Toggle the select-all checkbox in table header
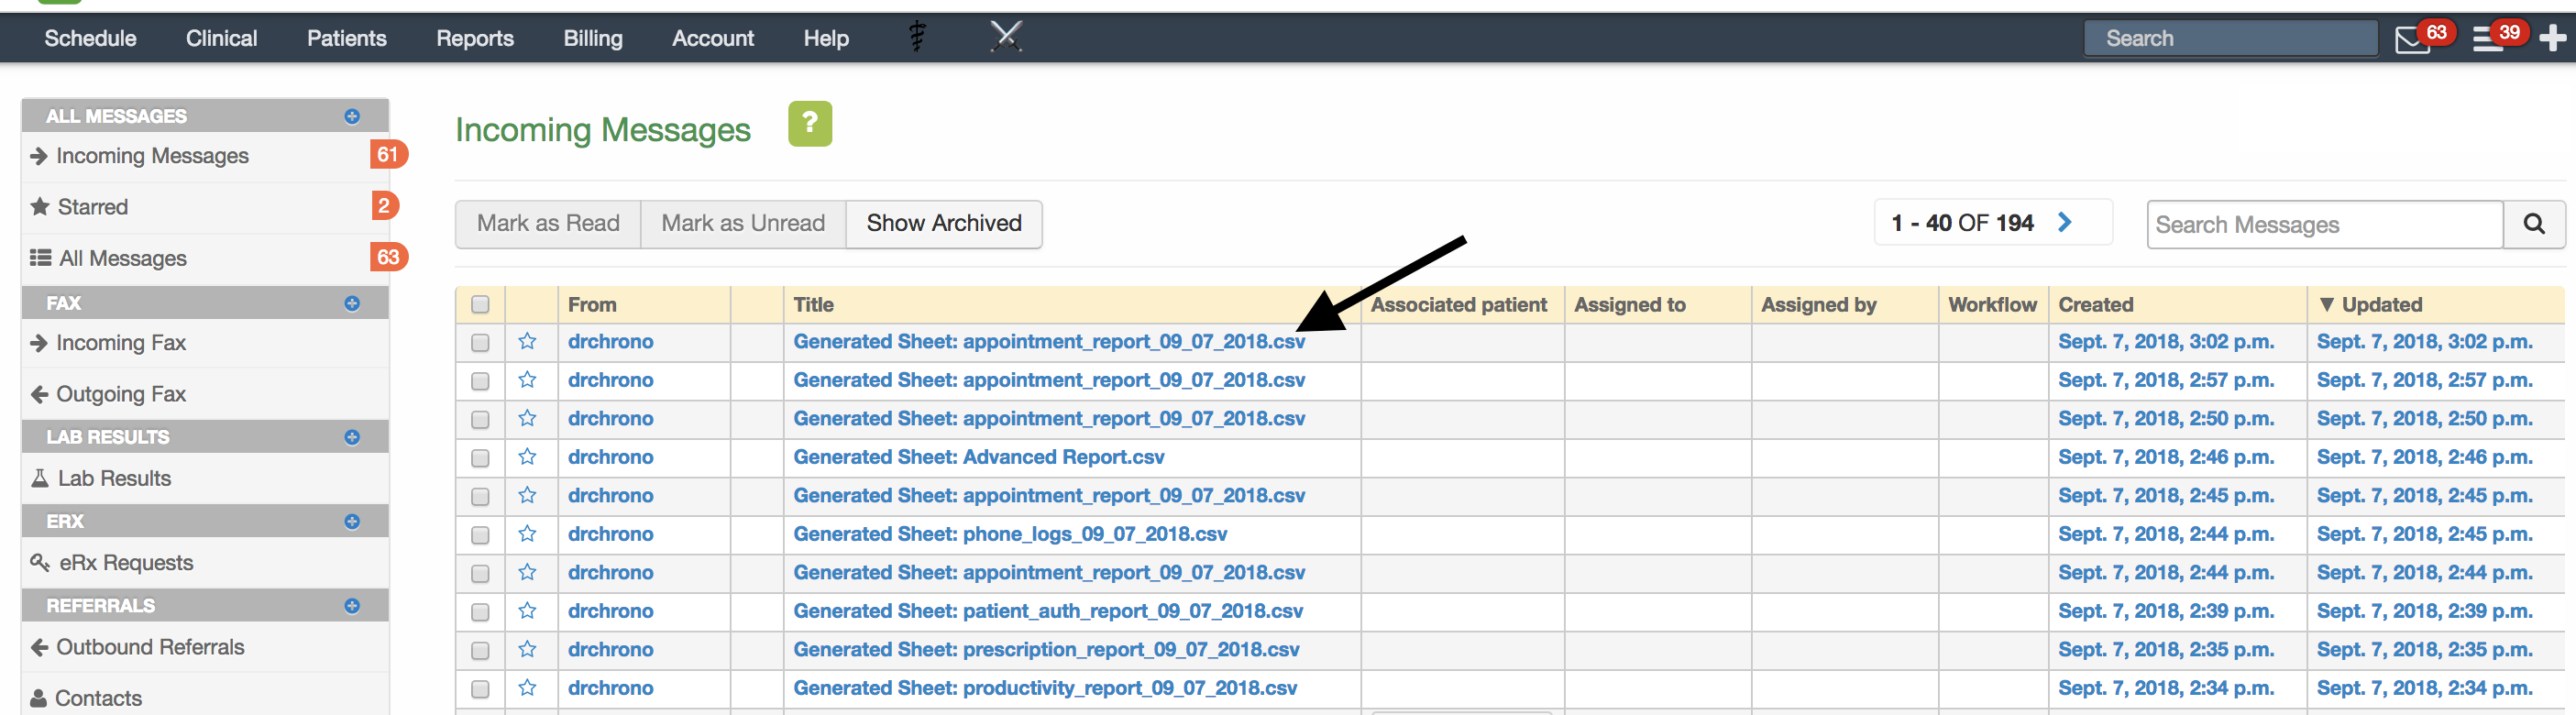Screen dimensions: 2576x715 480,305
